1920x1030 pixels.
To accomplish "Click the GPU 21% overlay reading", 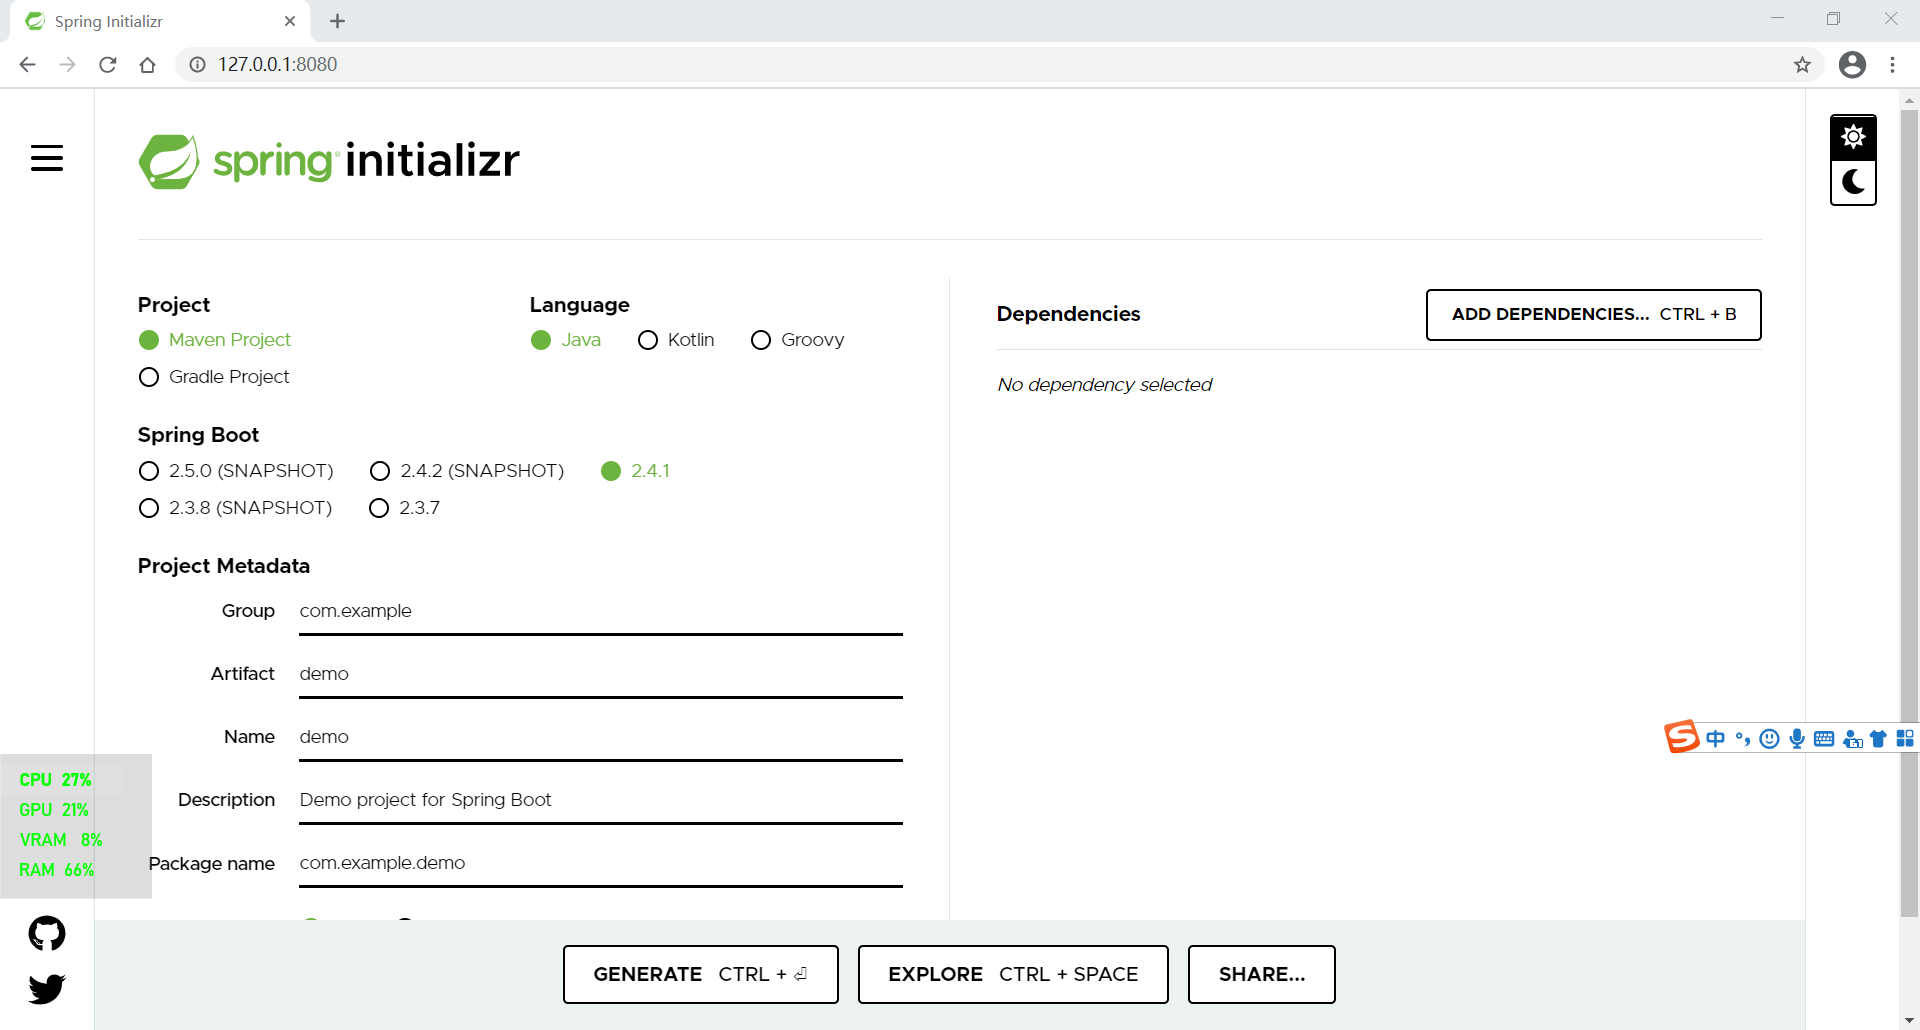I will pyautogui.click(x=54, y=810).
